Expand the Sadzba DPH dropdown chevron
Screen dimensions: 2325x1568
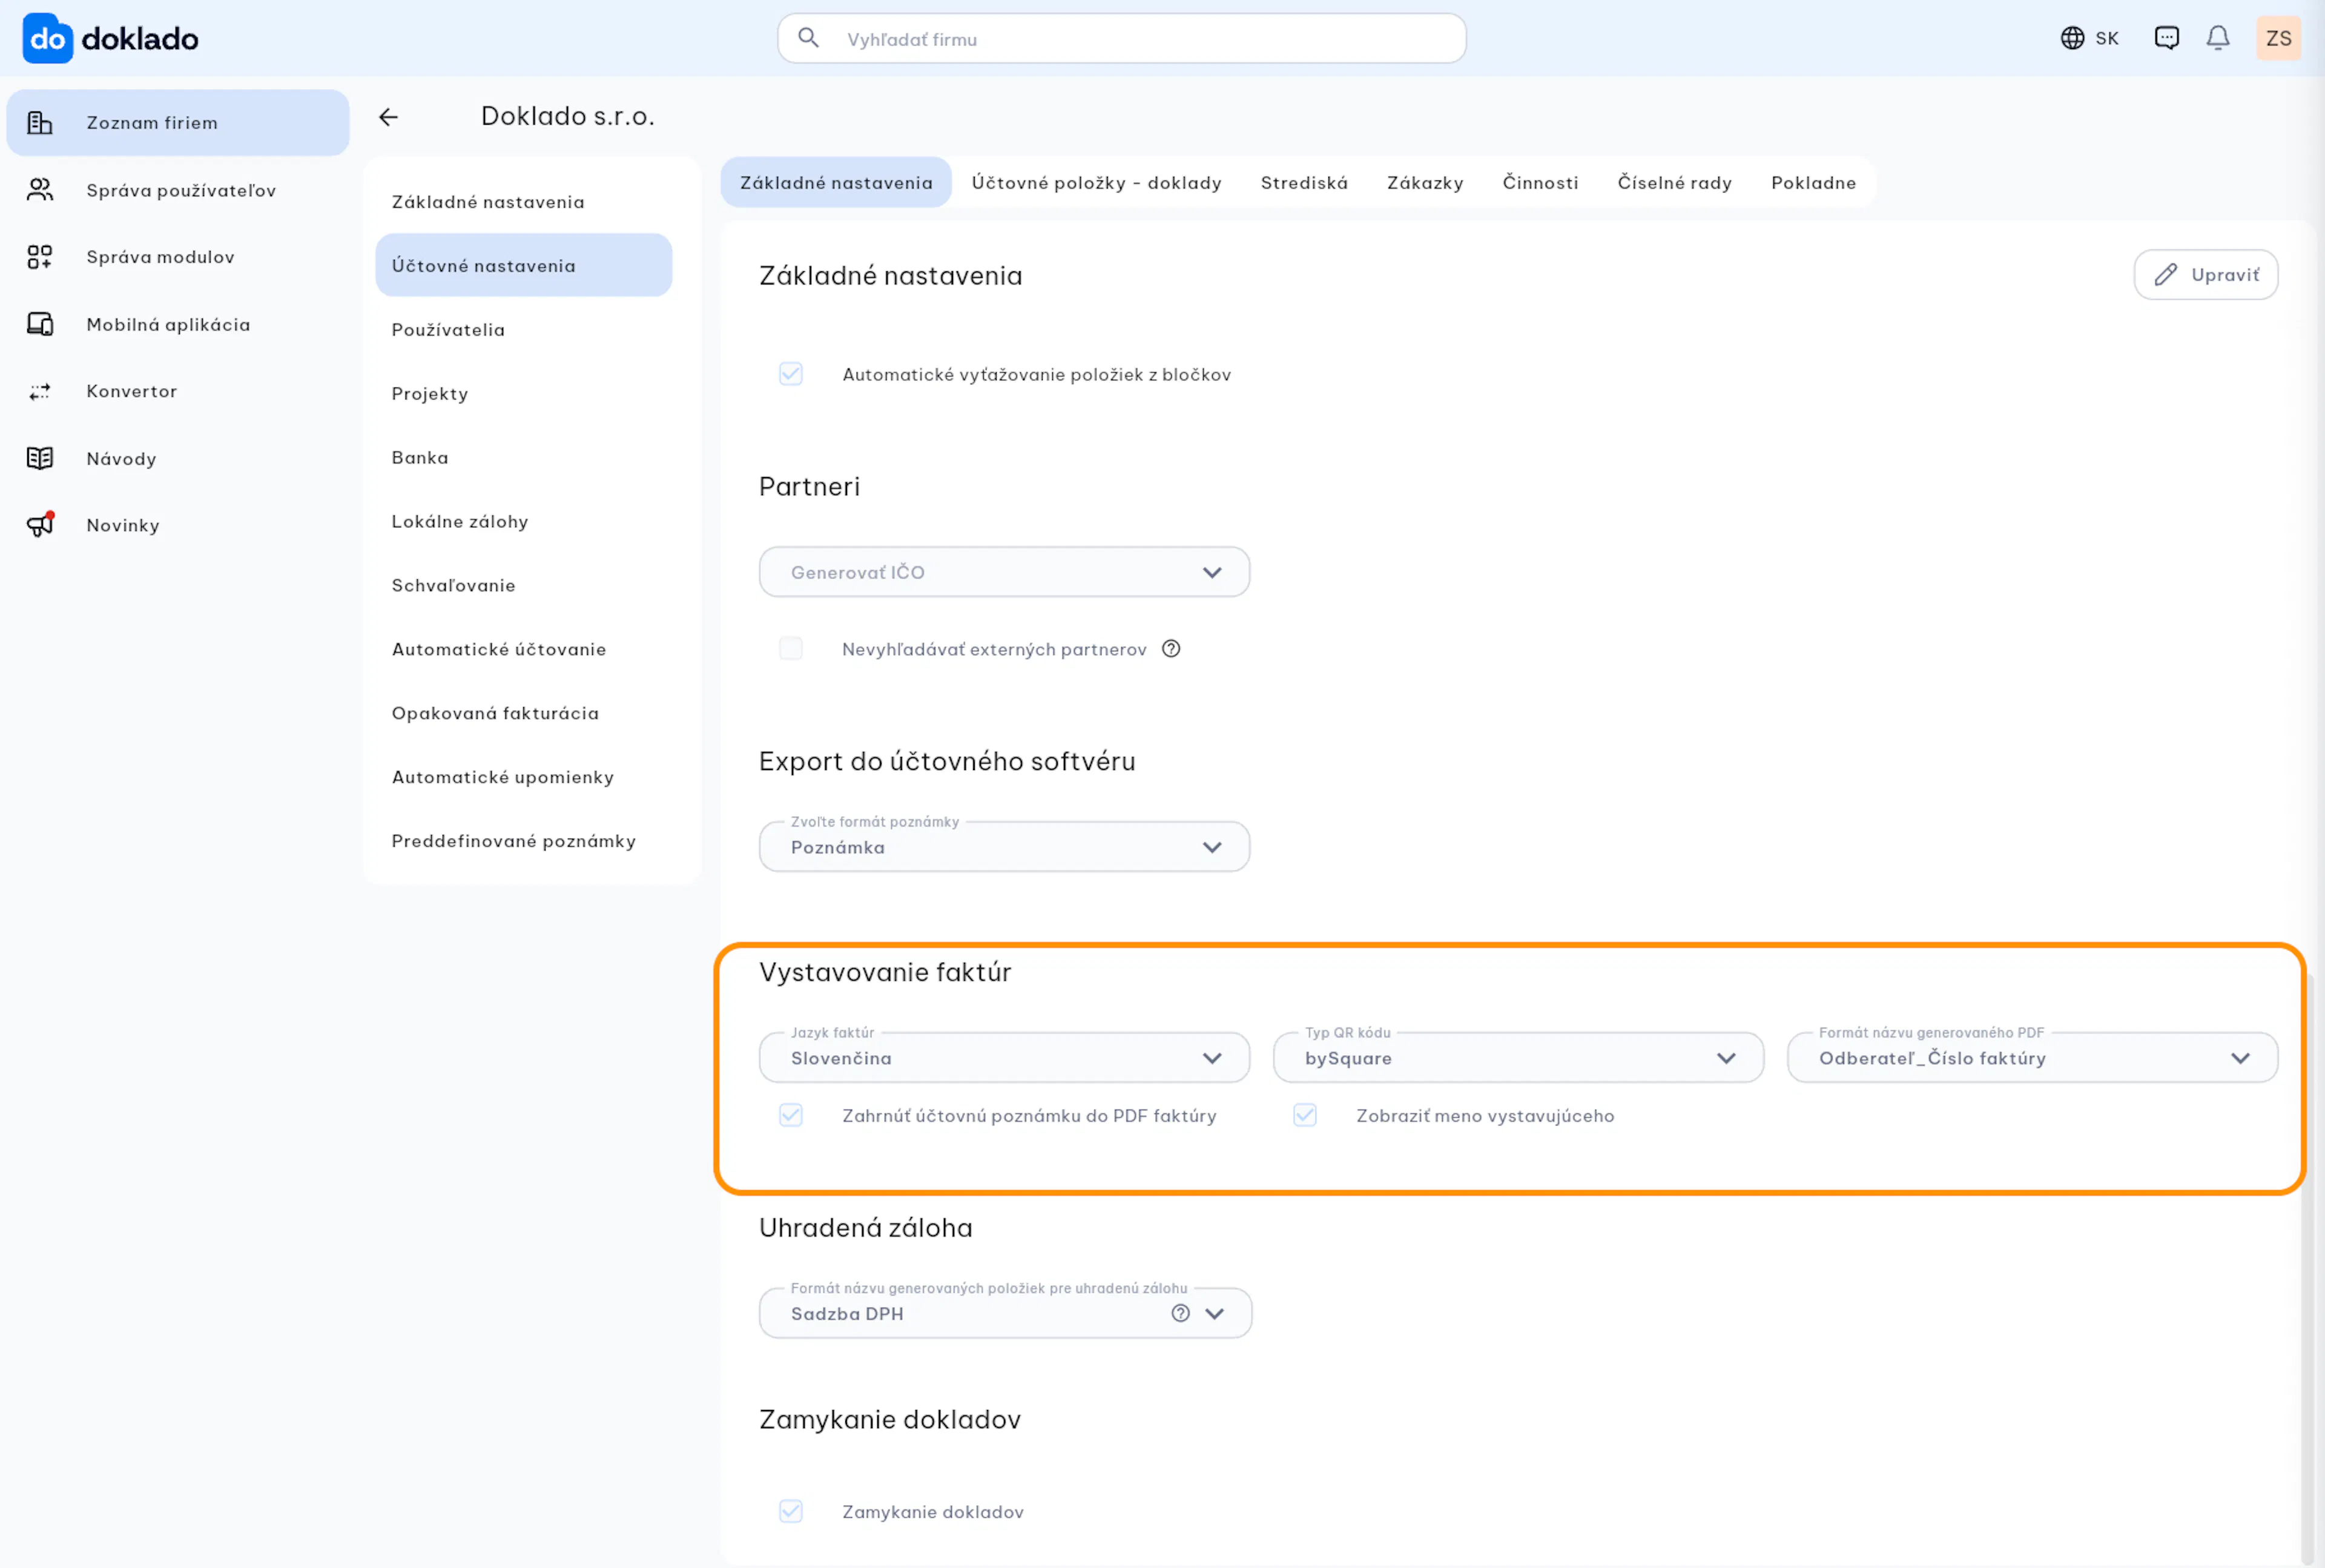[x=1215, y=1313]
